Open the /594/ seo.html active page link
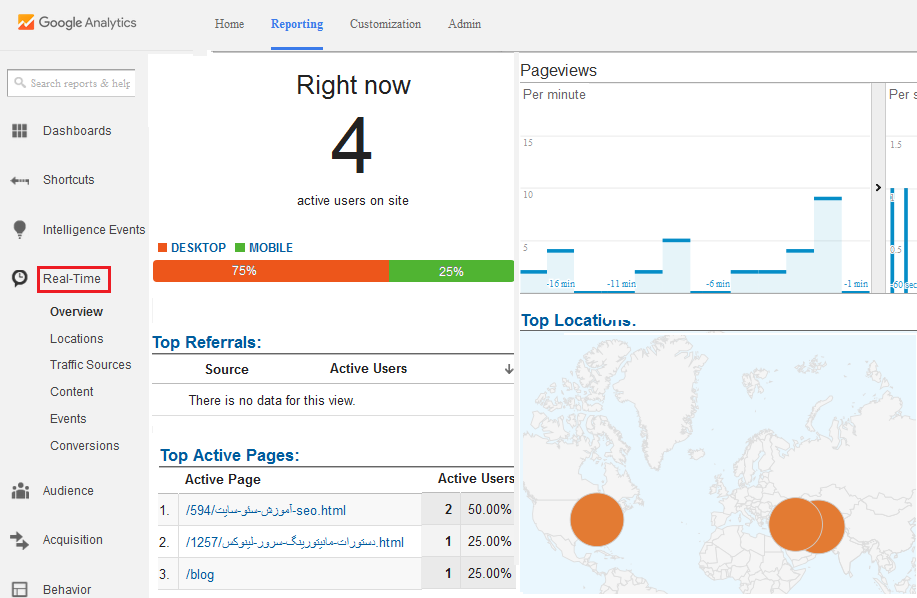 pyautogui.click(x=266, y=510)
